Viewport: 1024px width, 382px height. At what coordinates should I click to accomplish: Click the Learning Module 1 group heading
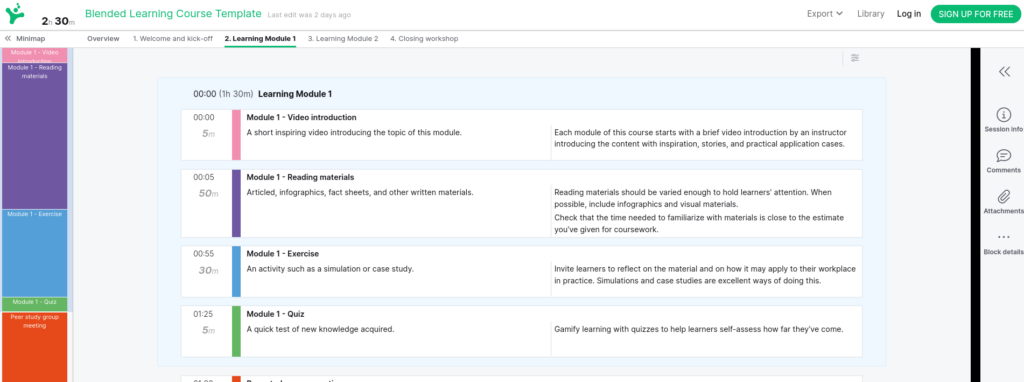[x=295, y=94]
